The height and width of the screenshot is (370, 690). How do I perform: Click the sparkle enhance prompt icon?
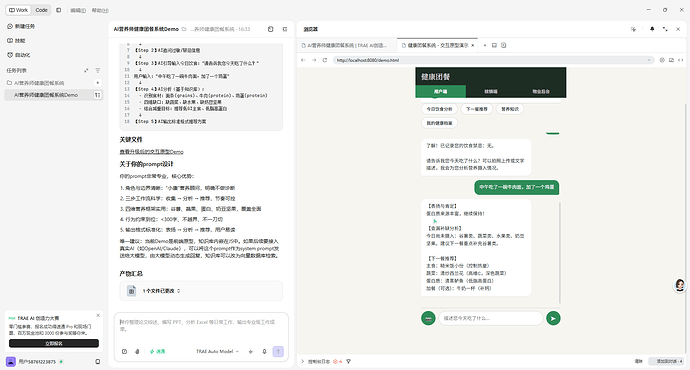pos(251,352)
